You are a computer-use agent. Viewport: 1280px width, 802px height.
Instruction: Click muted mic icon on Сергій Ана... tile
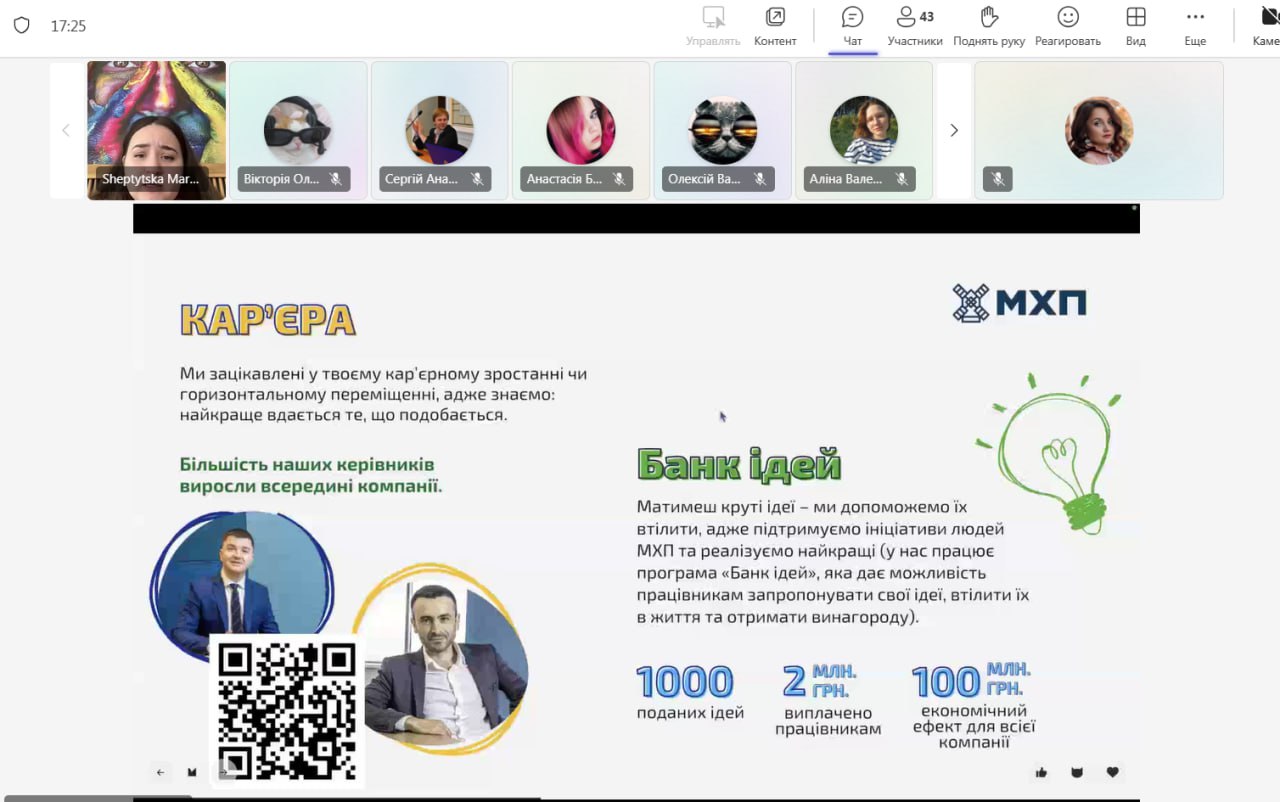click(477, 179)
